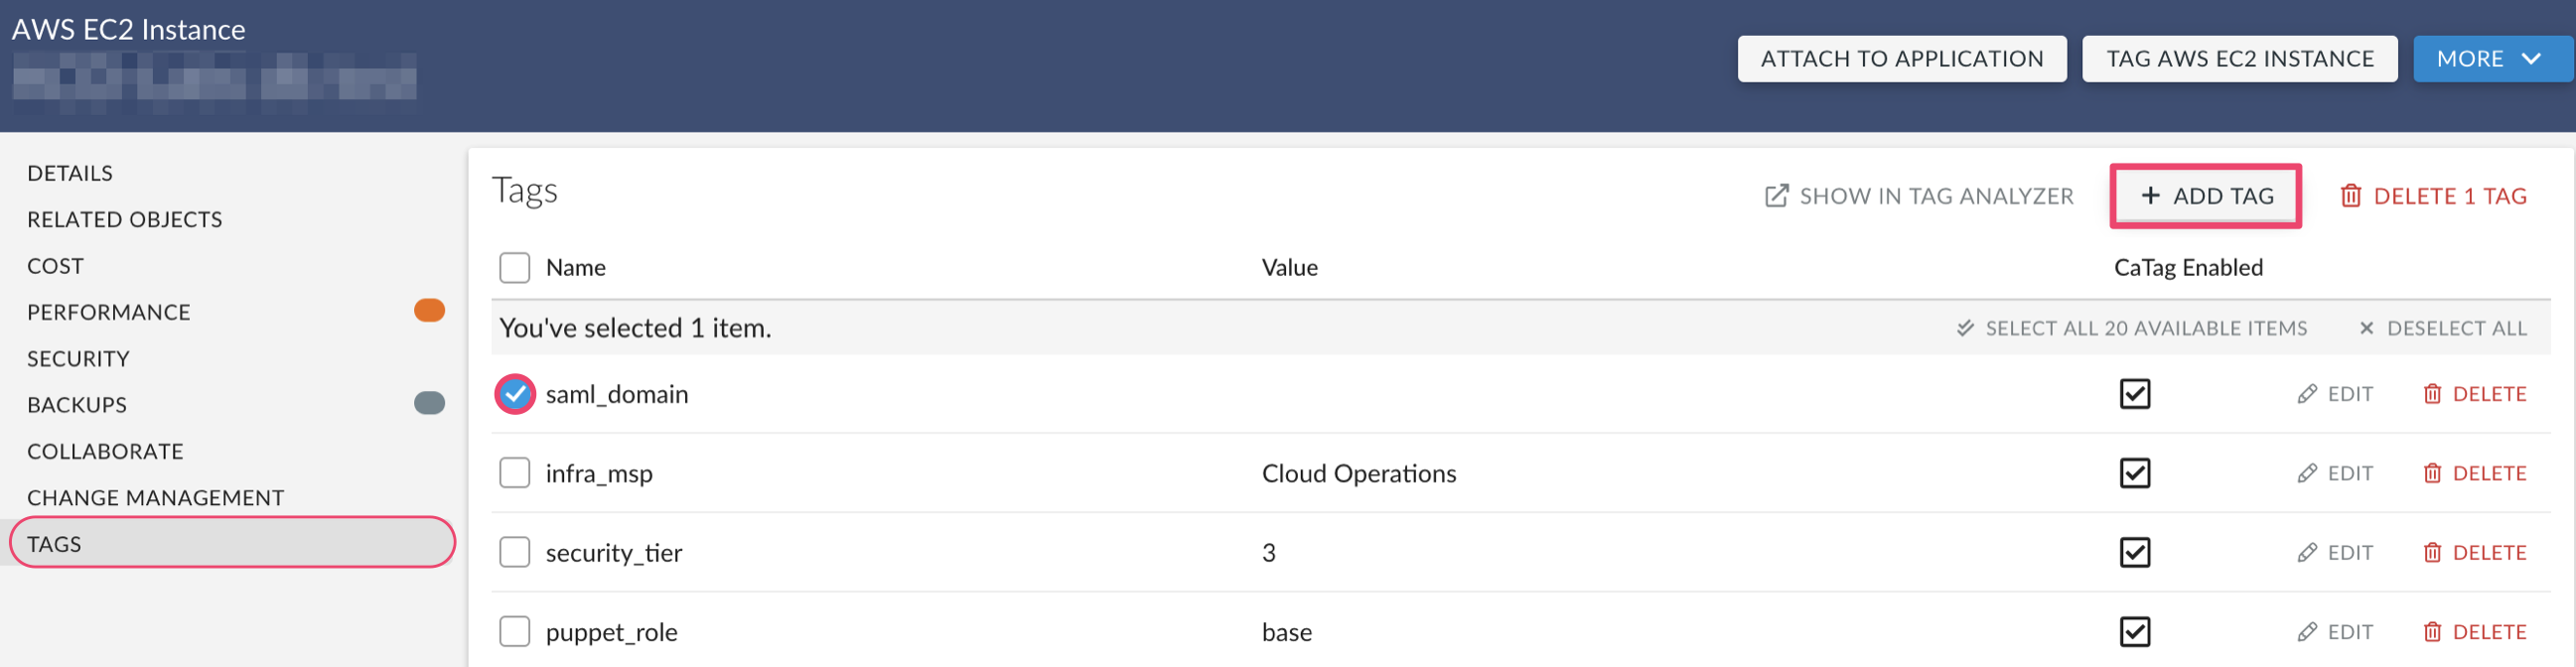
Task: Click the plus icon on Add Tag
Action: (2150, 196)
